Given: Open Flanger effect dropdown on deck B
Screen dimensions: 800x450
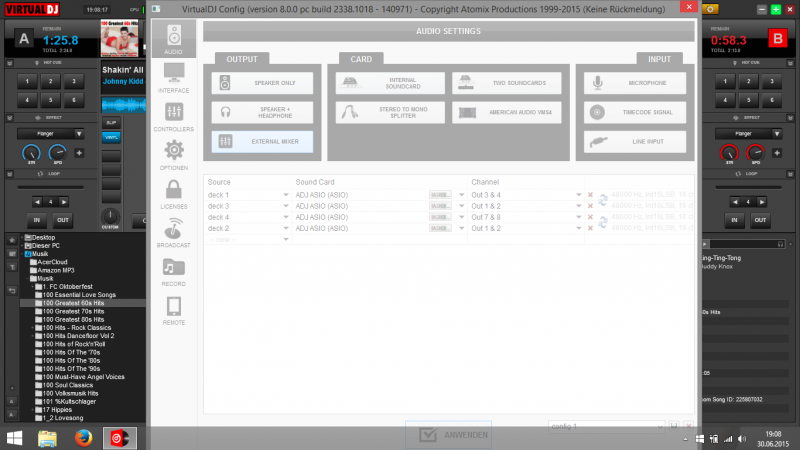Looking at the screenshot, I should pyautogui.click(x=777, y=134).
